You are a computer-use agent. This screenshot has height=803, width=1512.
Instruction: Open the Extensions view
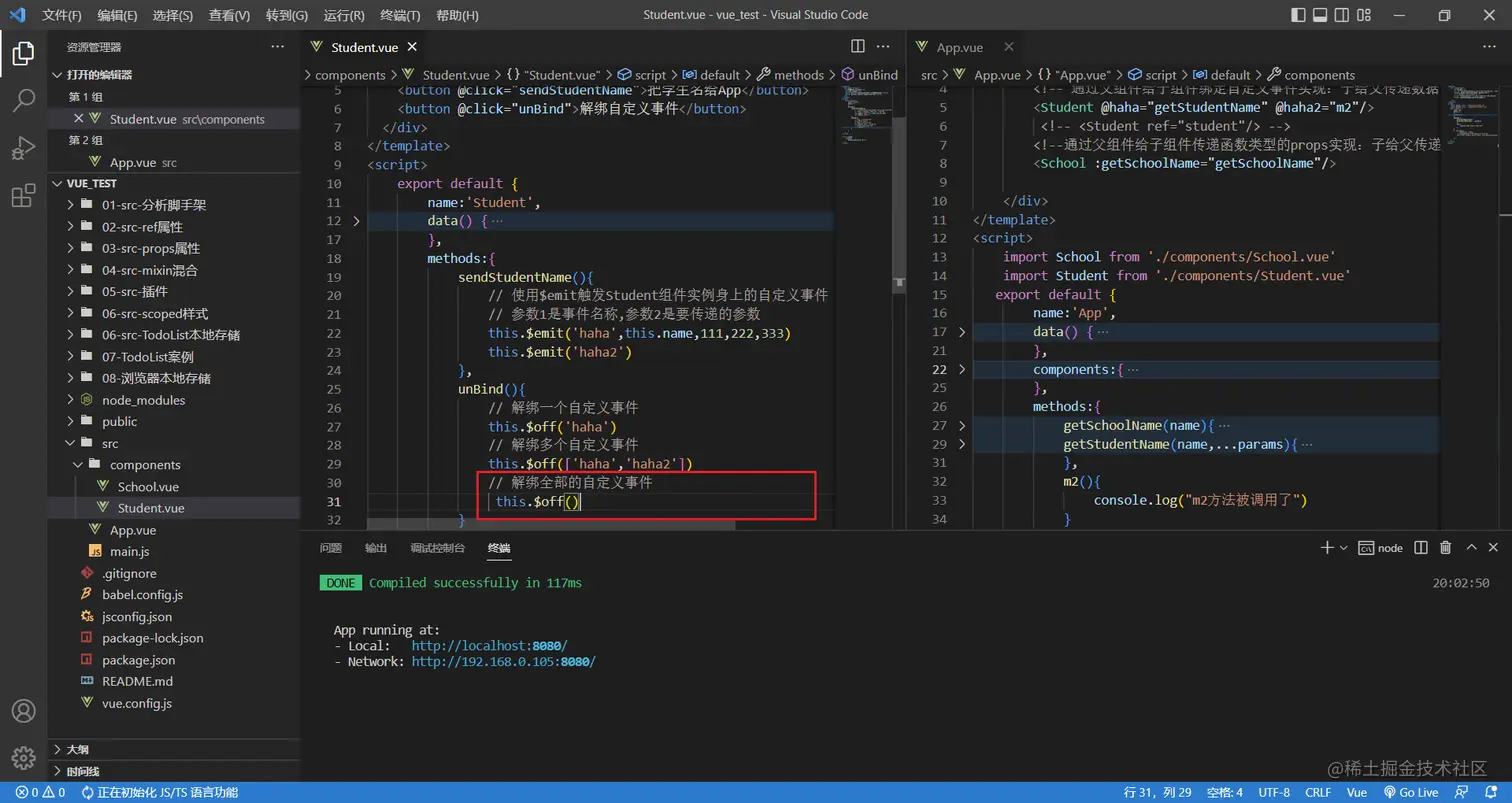tap(23, 196)
